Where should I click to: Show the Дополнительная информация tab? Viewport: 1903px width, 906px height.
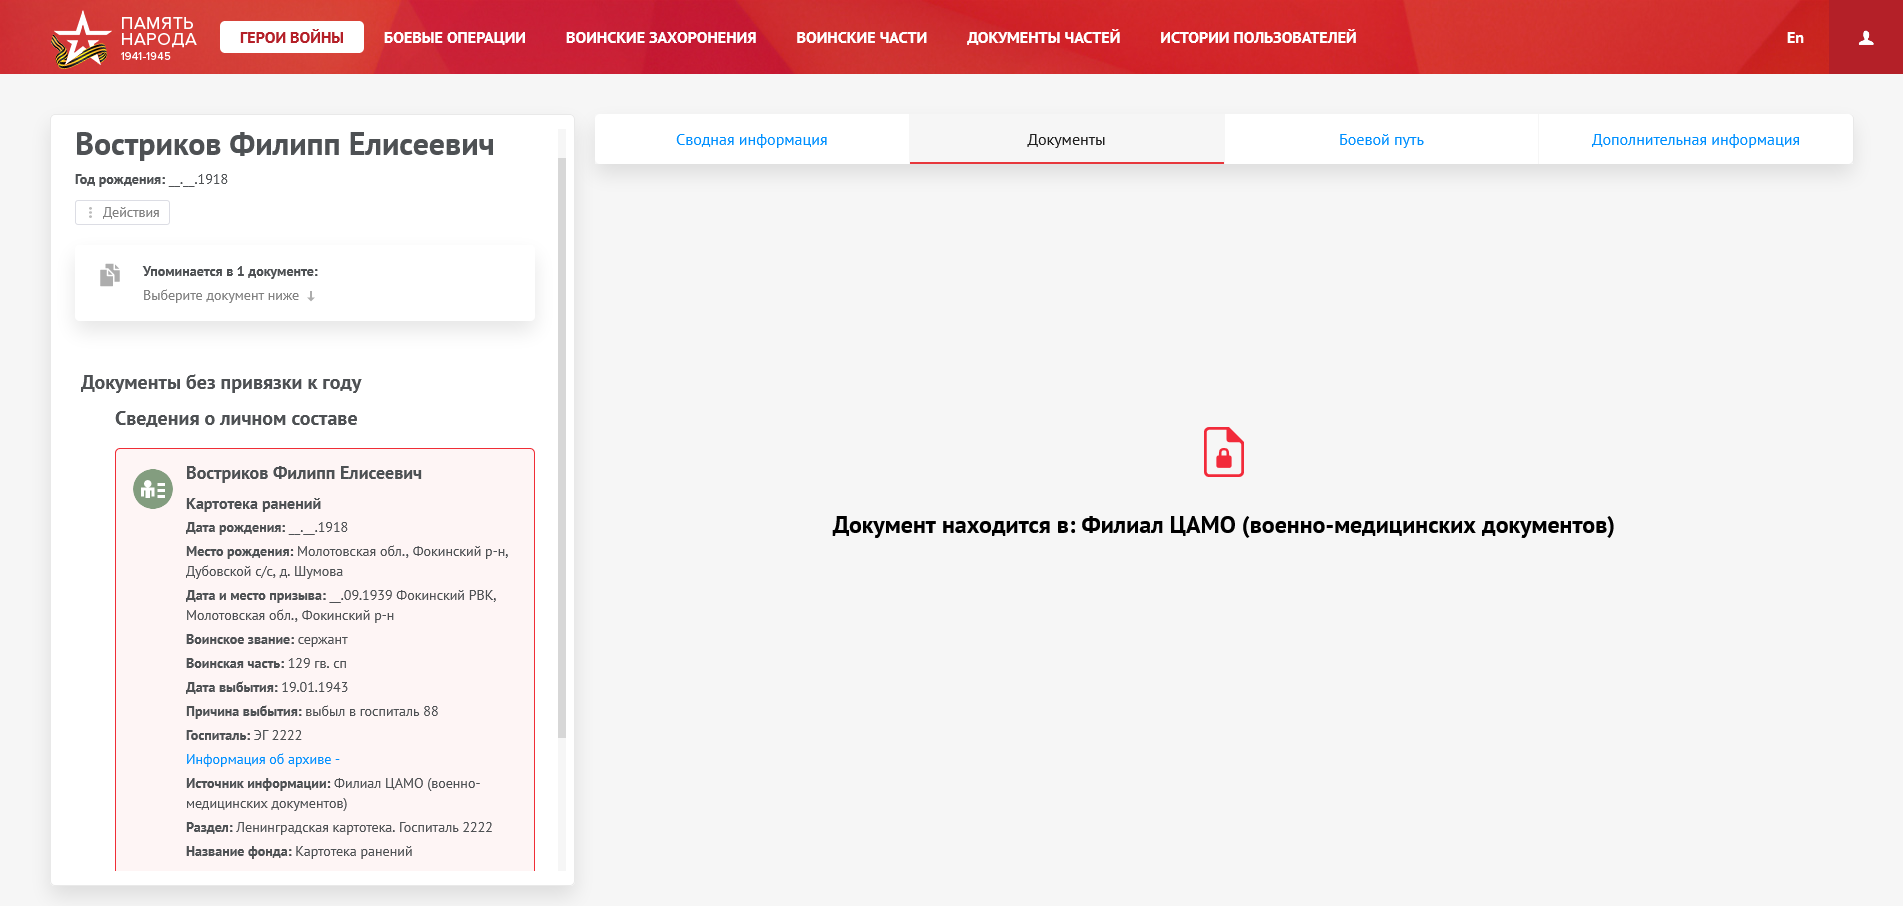1695,140
